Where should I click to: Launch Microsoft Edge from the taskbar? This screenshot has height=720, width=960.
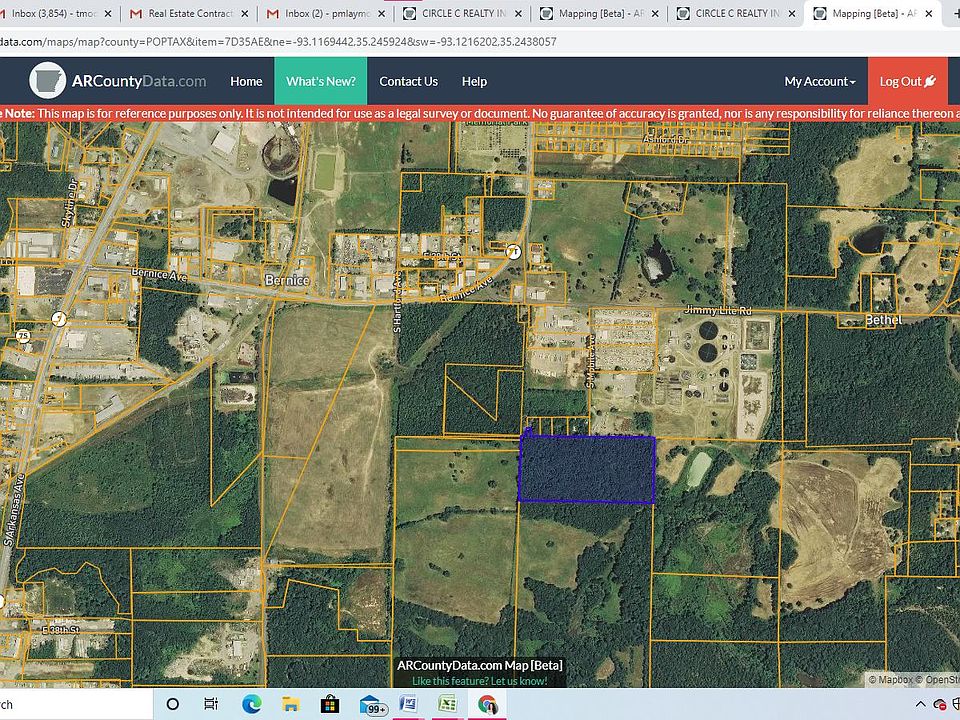click(251, 704)
